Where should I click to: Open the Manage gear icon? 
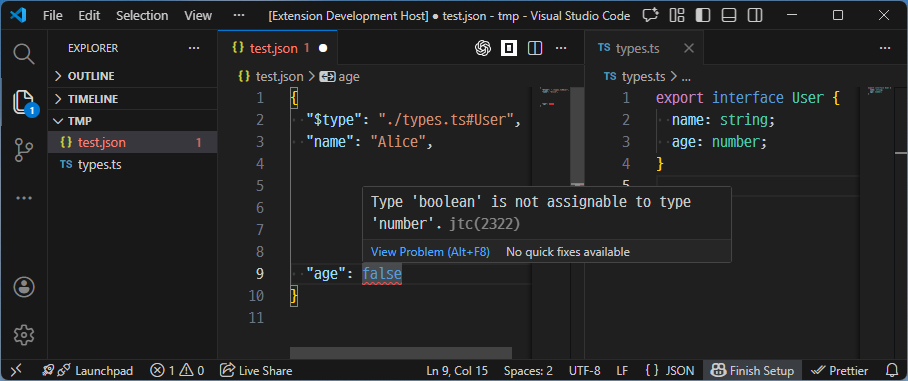click(24, 335)
